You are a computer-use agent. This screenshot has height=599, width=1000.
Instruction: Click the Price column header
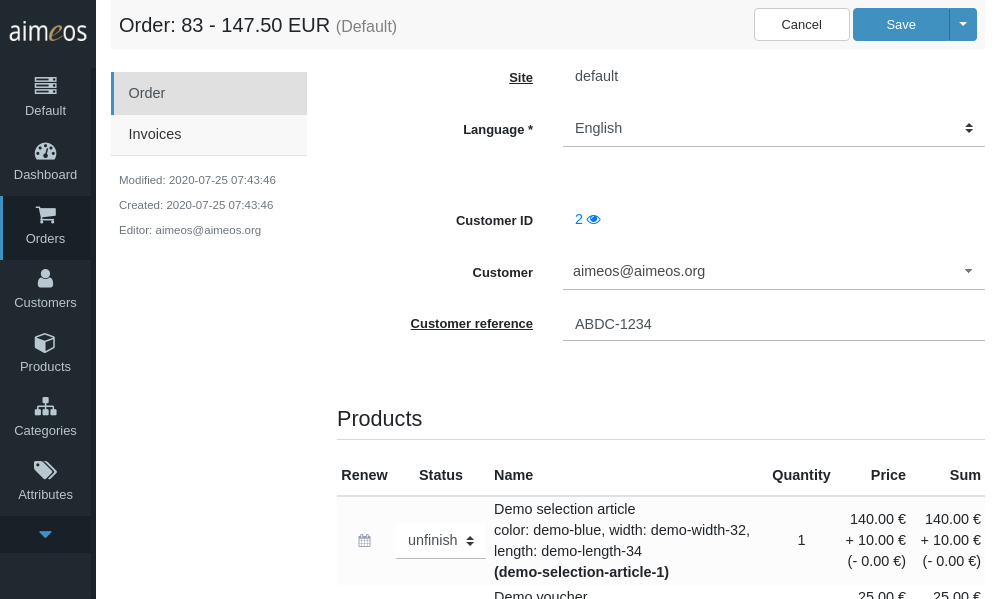(888, 475)
